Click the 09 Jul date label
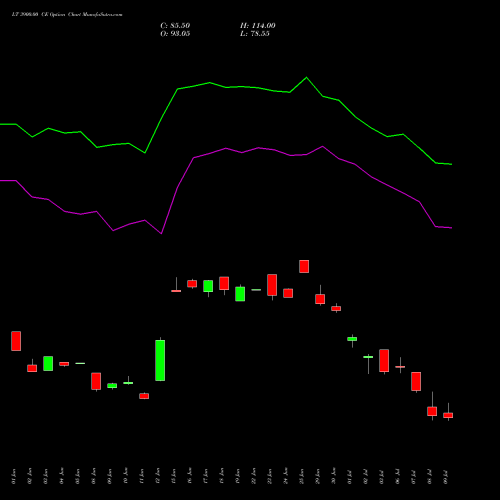 click(x=446, y=477)
